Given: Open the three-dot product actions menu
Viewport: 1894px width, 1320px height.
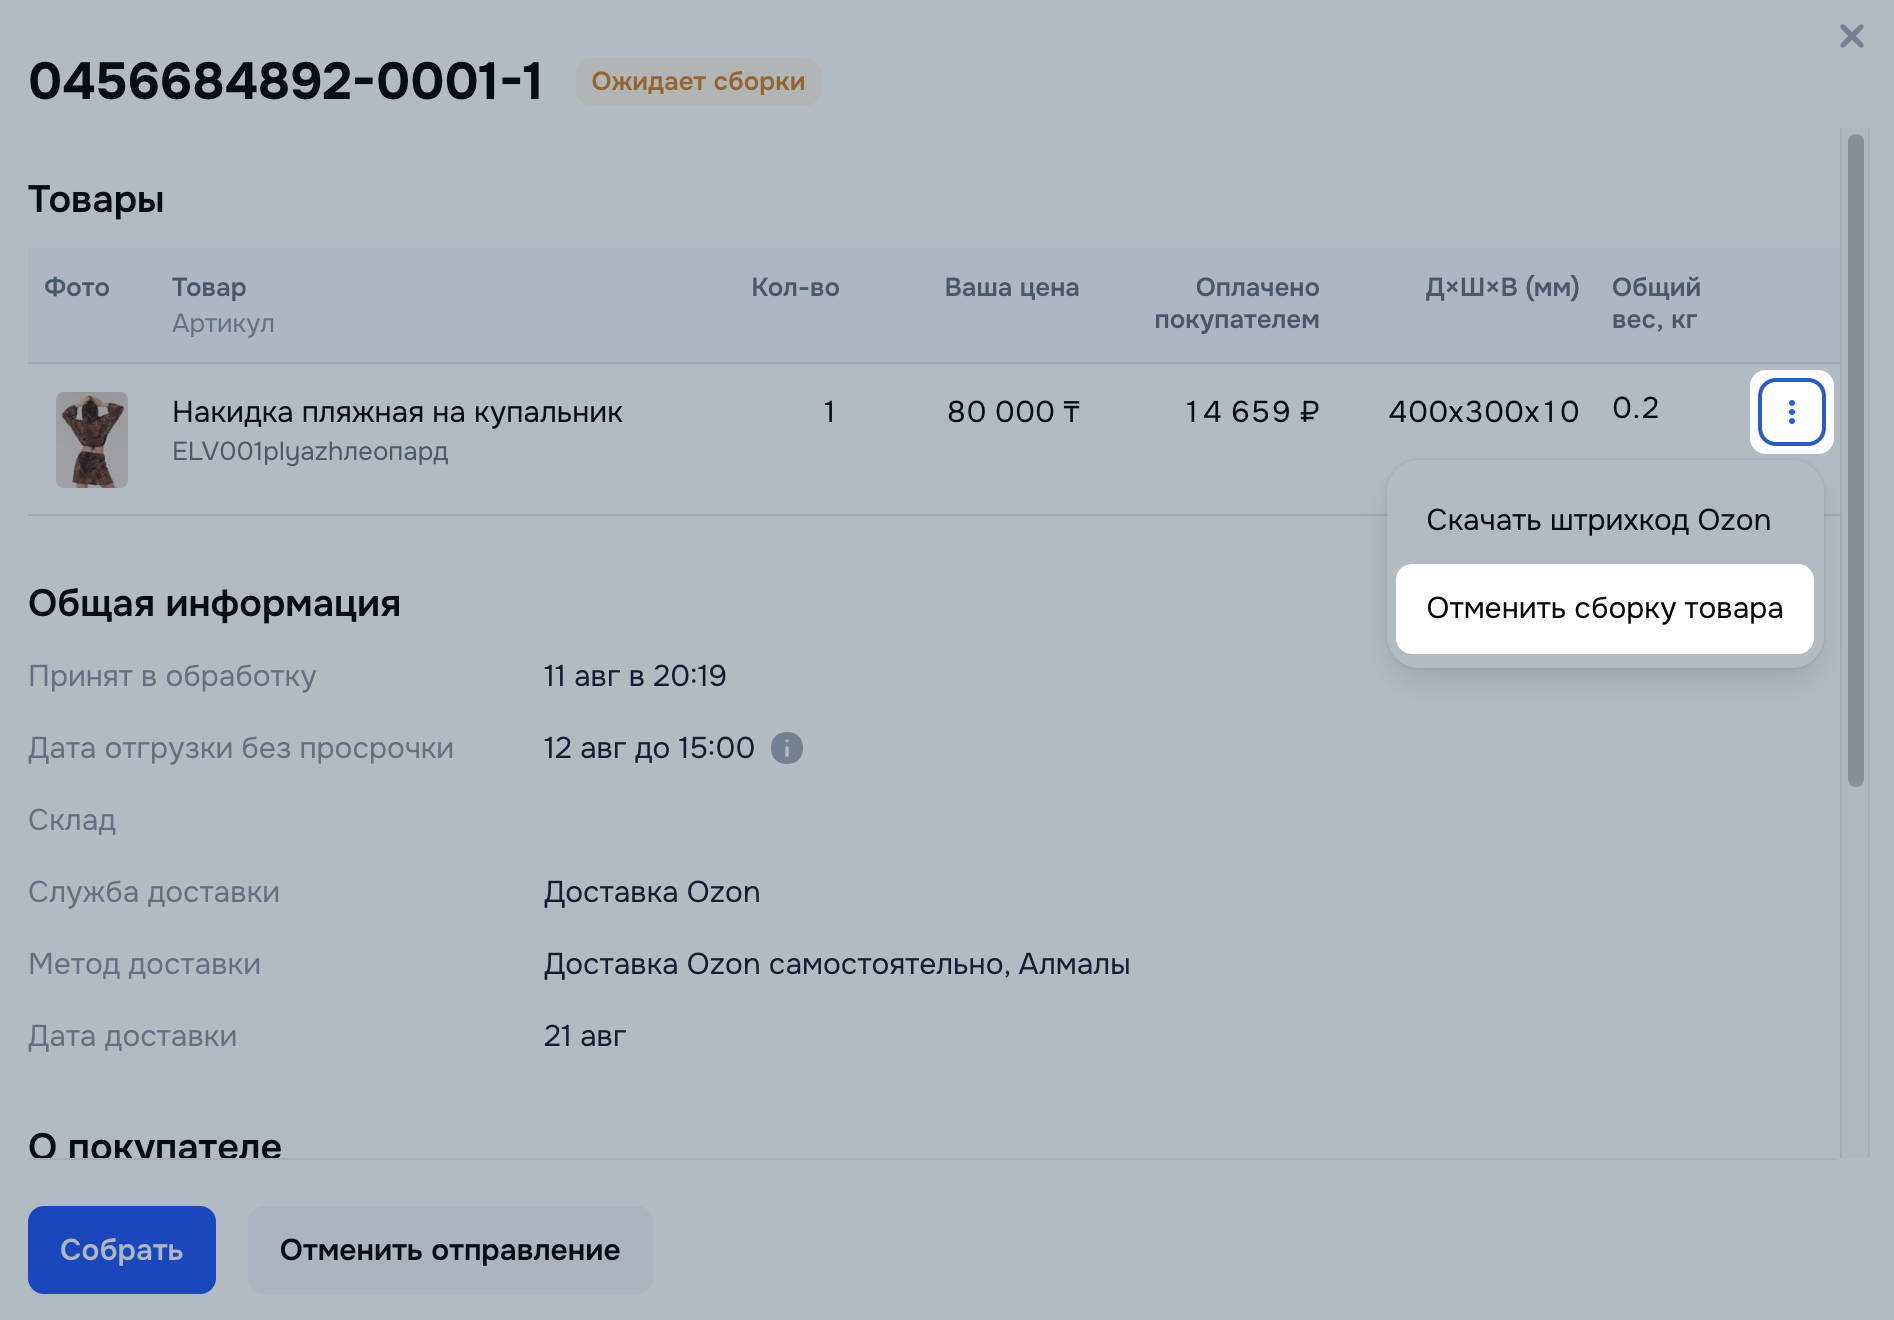Looking at the screenshot, I should 1791,412.
